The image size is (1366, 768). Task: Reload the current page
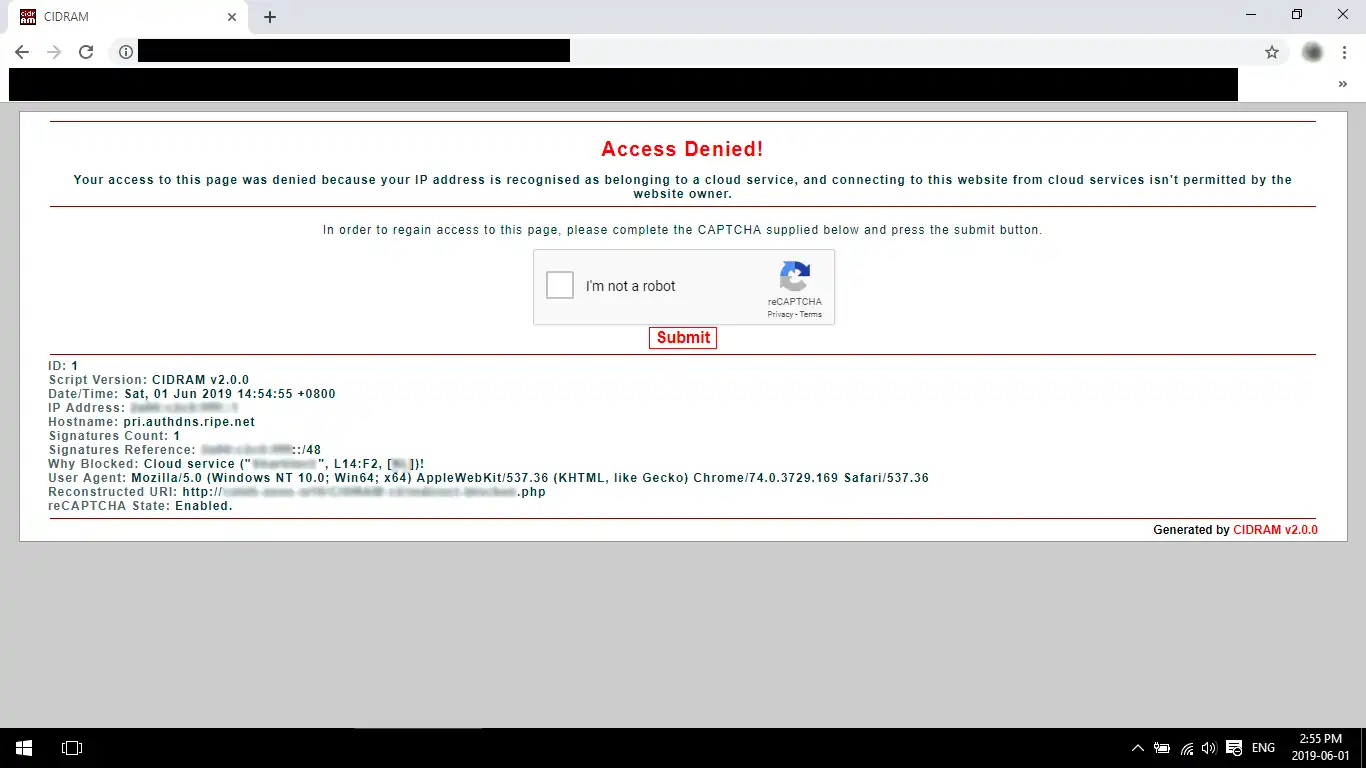click(x=86, y=52)
